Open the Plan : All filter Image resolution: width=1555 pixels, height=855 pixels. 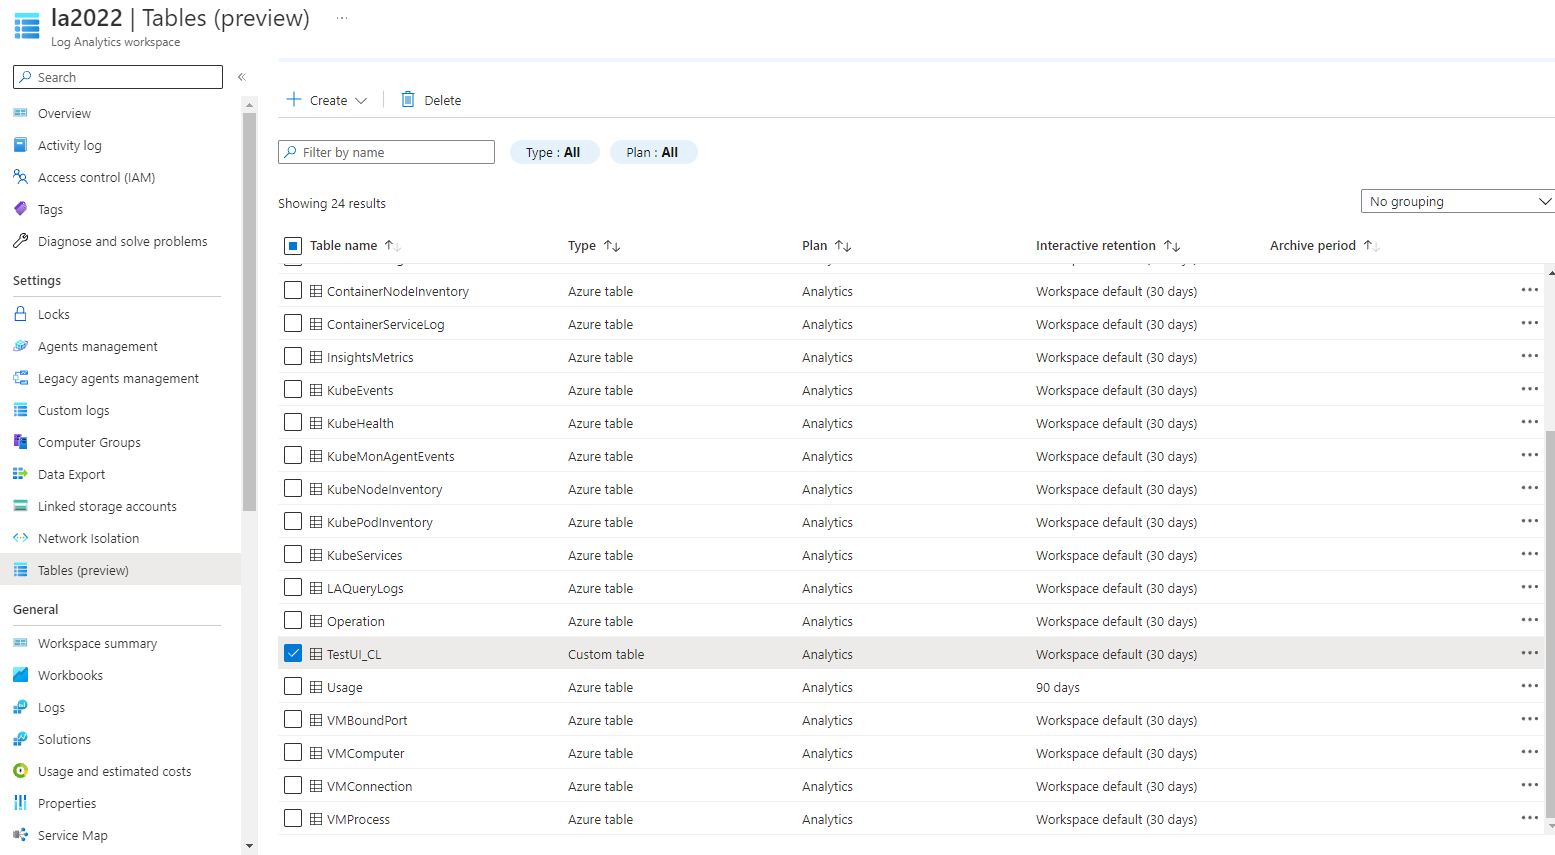pos(653,152)
